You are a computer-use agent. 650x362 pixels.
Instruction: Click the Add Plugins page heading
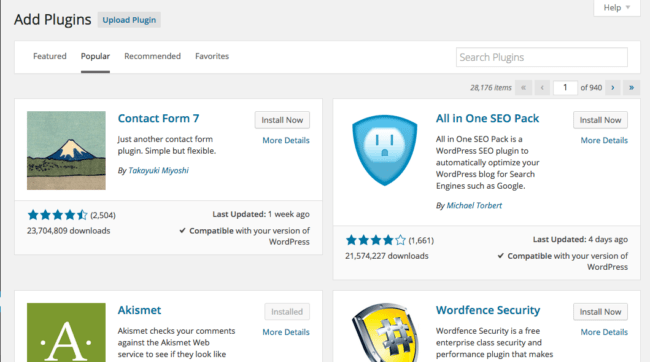pyautogui.click(x=53, y=19)
